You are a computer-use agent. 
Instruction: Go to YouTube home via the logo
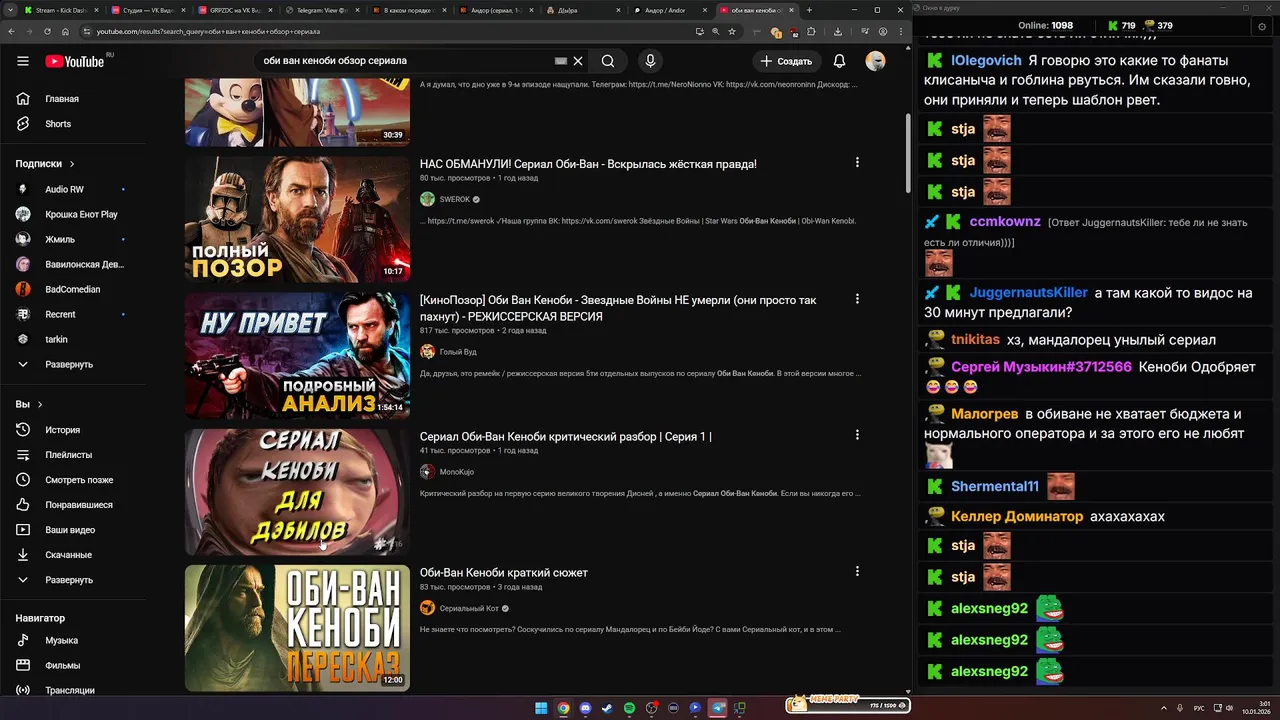75,61
